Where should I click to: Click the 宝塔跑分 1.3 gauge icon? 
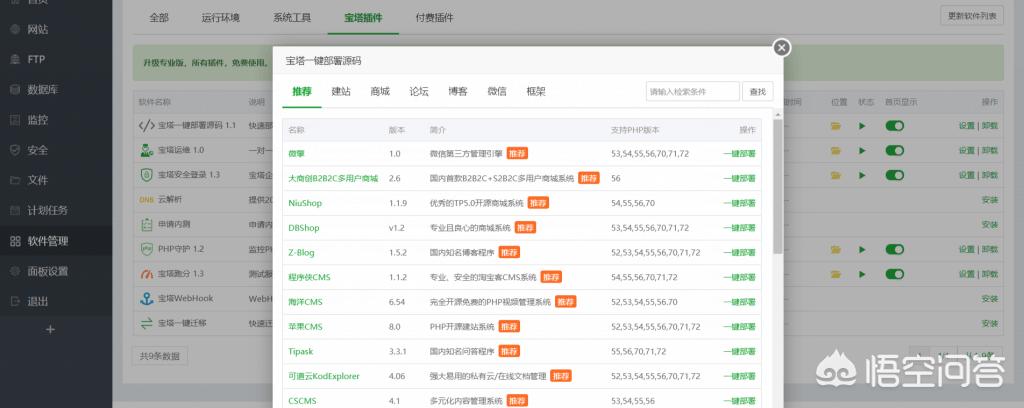[x=146, y=274]
